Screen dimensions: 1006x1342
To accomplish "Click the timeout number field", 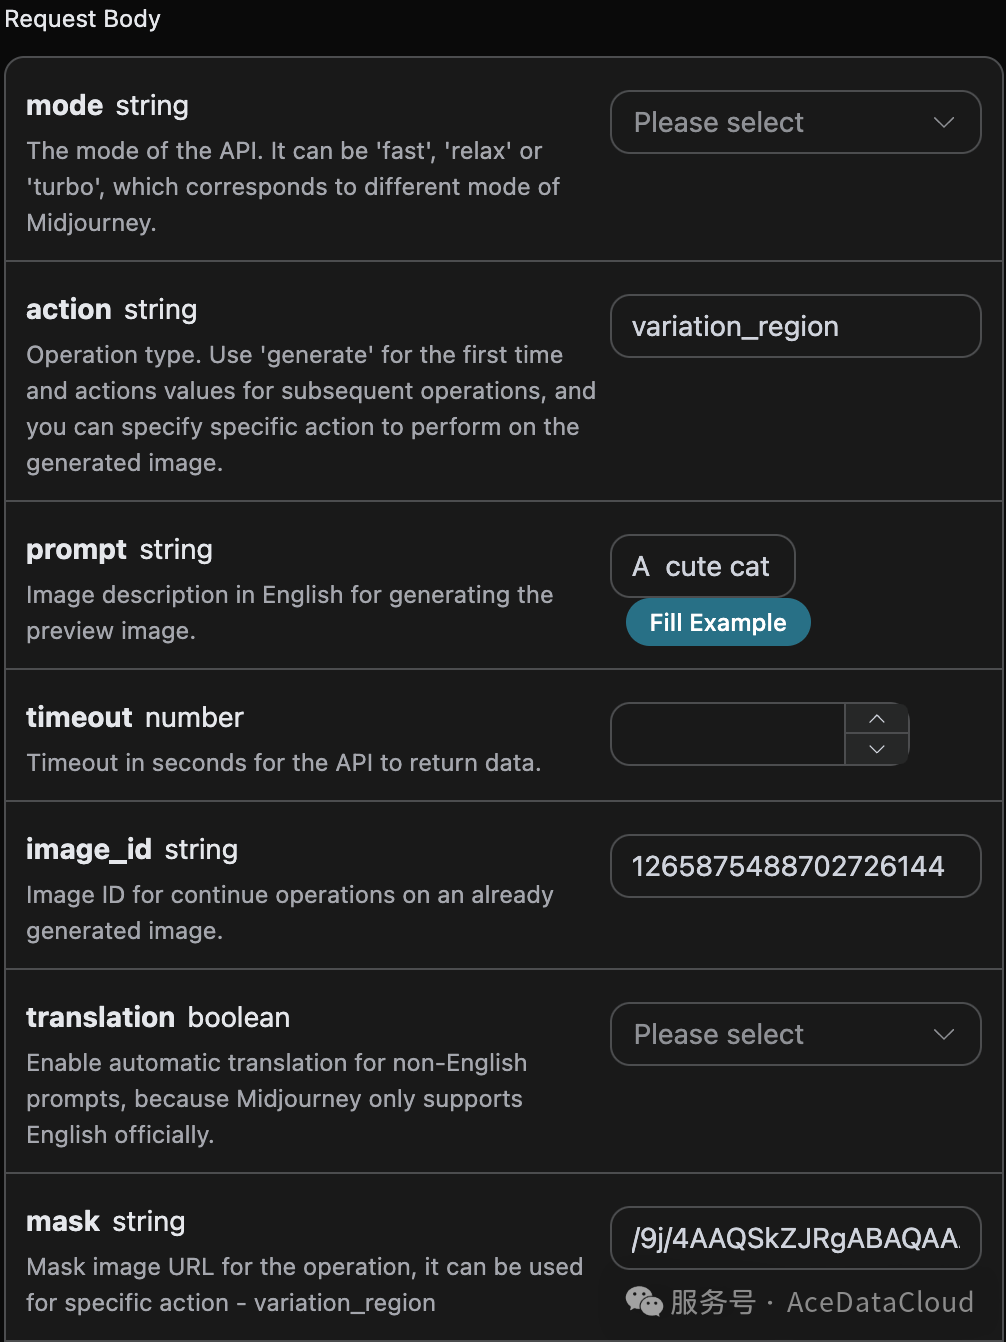I will click(728, 734).
